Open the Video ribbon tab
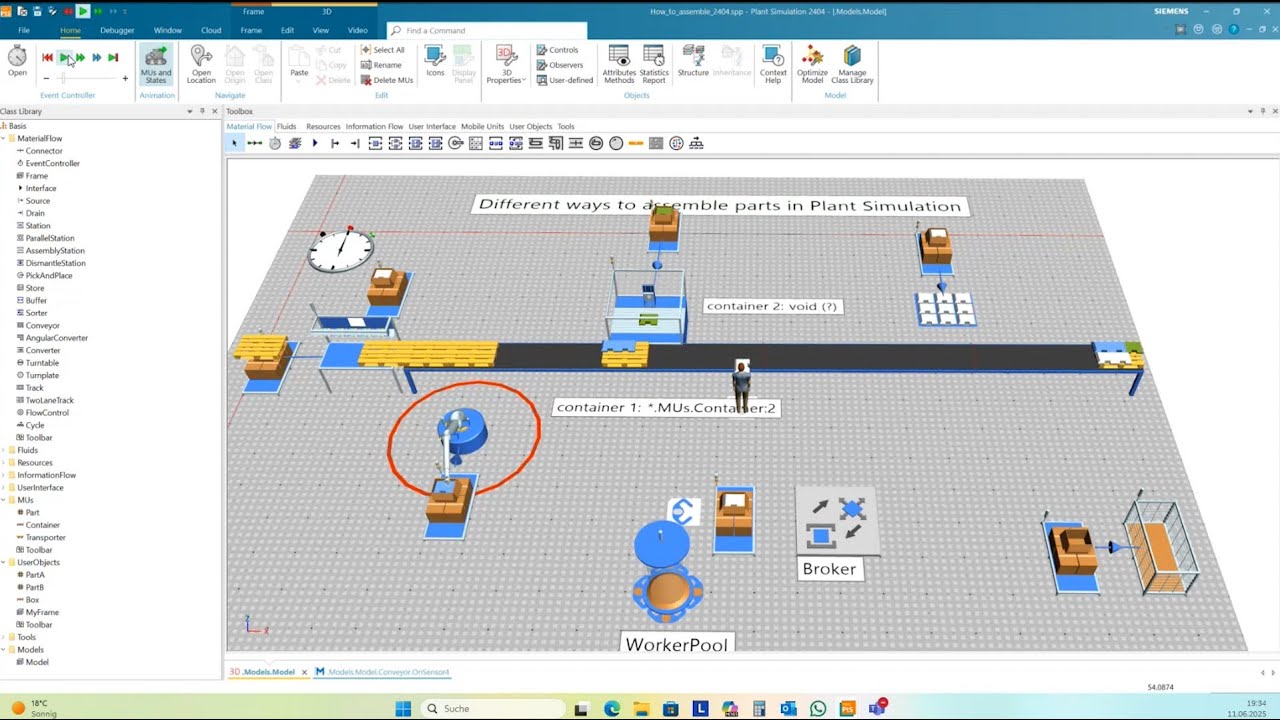This screenshot has width=1280, height=720. click(x=357, y=30)
